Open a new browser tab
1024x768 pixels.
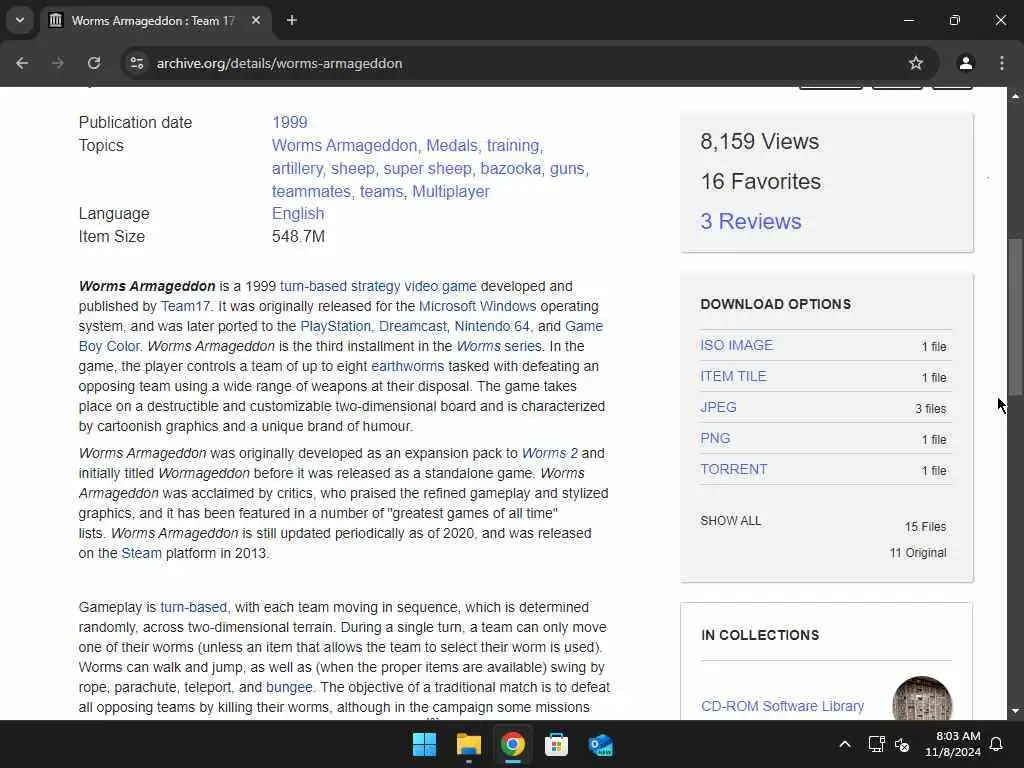point(292,20)
